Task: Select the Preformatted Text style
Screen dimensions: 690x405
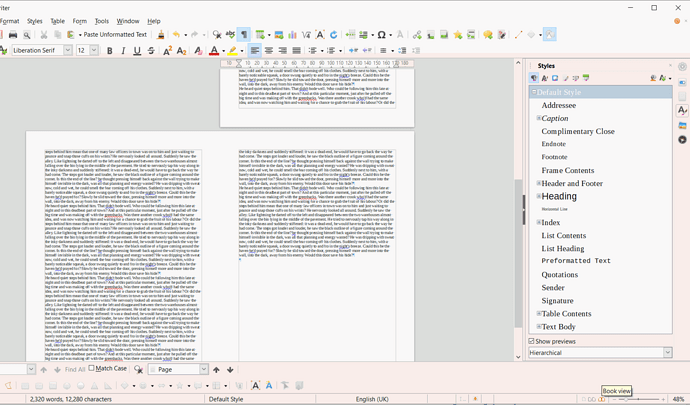Action: (x=576, y=261)
